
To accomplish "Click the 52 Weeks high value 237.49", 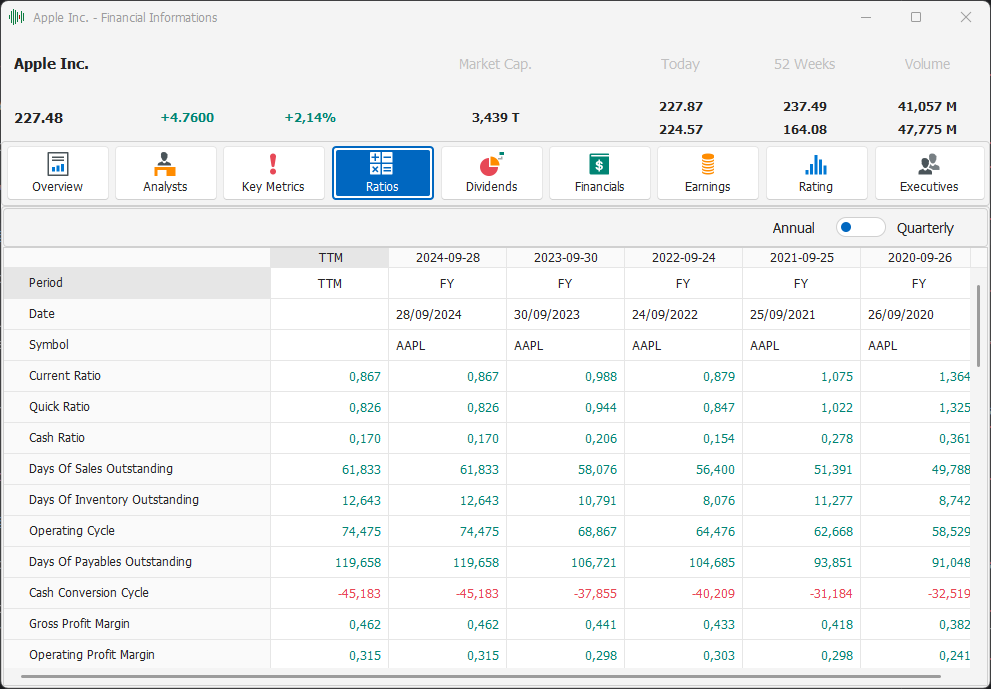I will (805, 106).
